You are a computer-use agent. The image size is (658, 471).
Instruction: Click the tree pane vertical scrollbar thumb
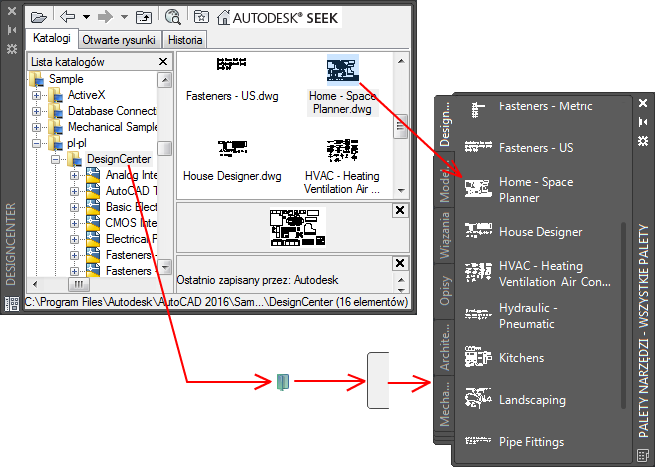point(165,148)
